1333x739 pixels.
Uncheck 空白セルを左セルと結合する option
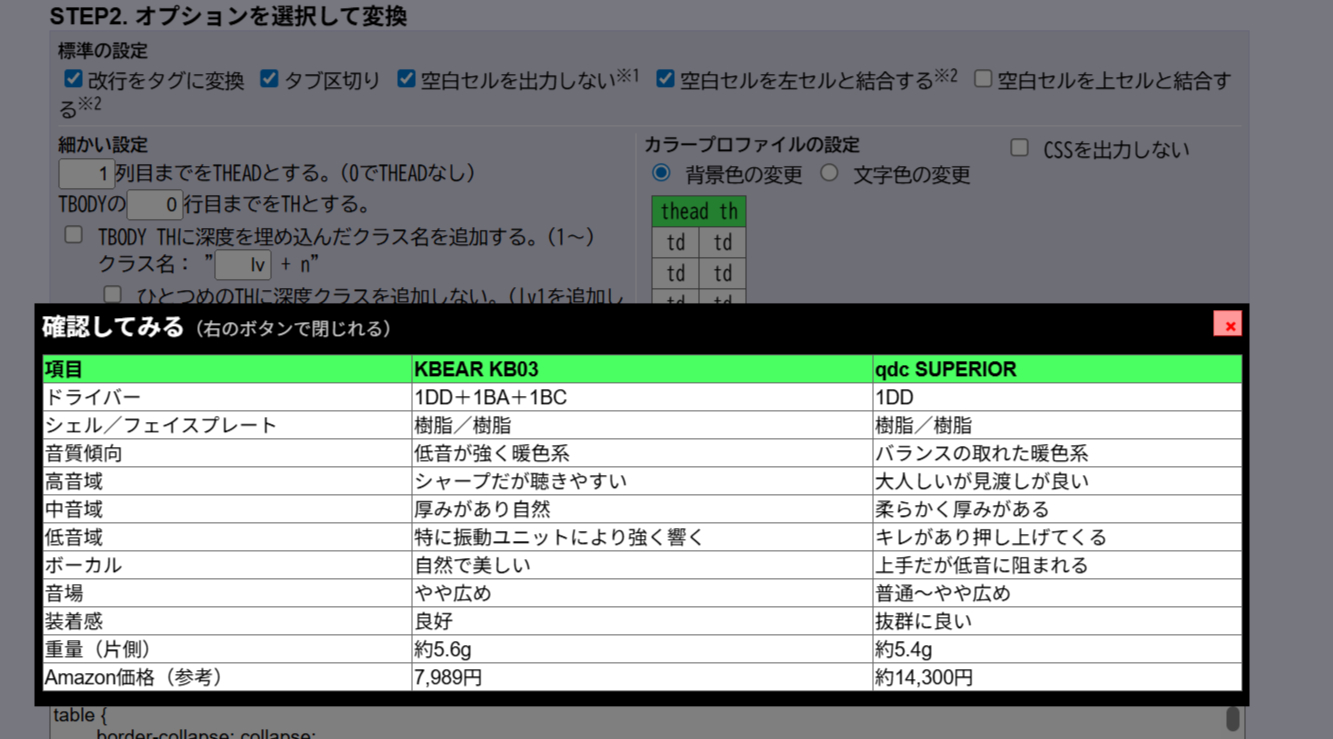665,79
